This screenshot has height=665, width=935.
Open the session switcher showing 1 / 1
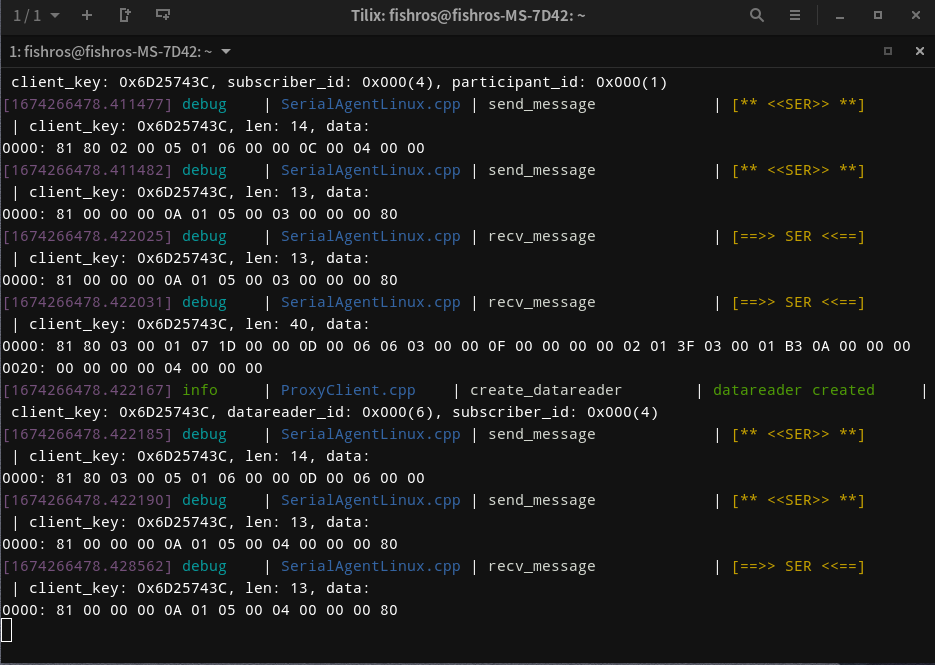pos(35,16)
